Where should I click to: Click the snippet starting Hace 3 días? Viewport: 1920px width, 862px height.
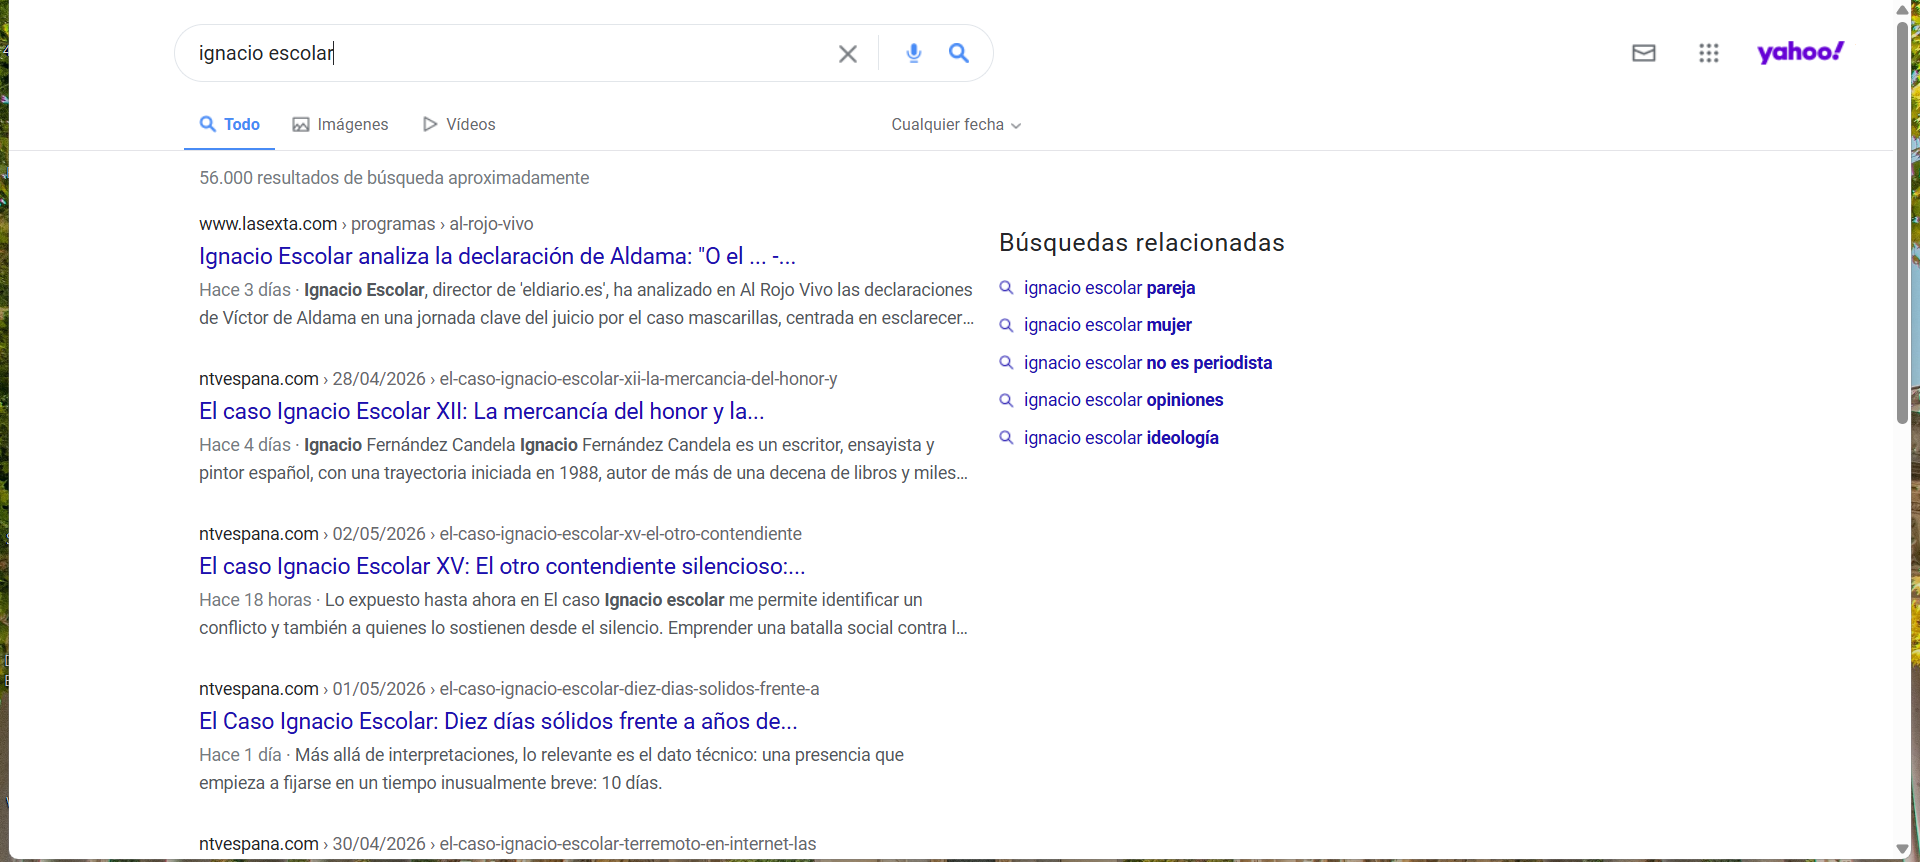point(586,304)
